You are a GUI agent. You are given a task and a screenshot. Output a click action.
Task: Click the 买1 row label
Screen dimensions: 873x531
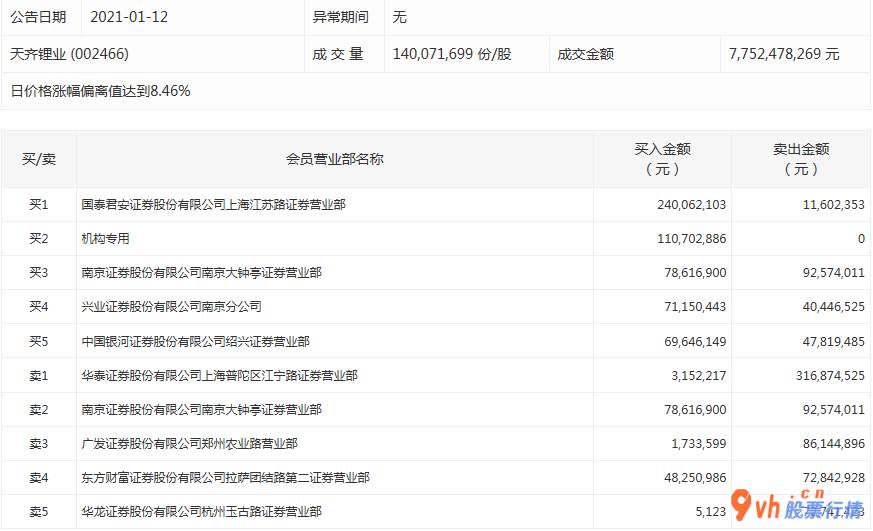39,205
